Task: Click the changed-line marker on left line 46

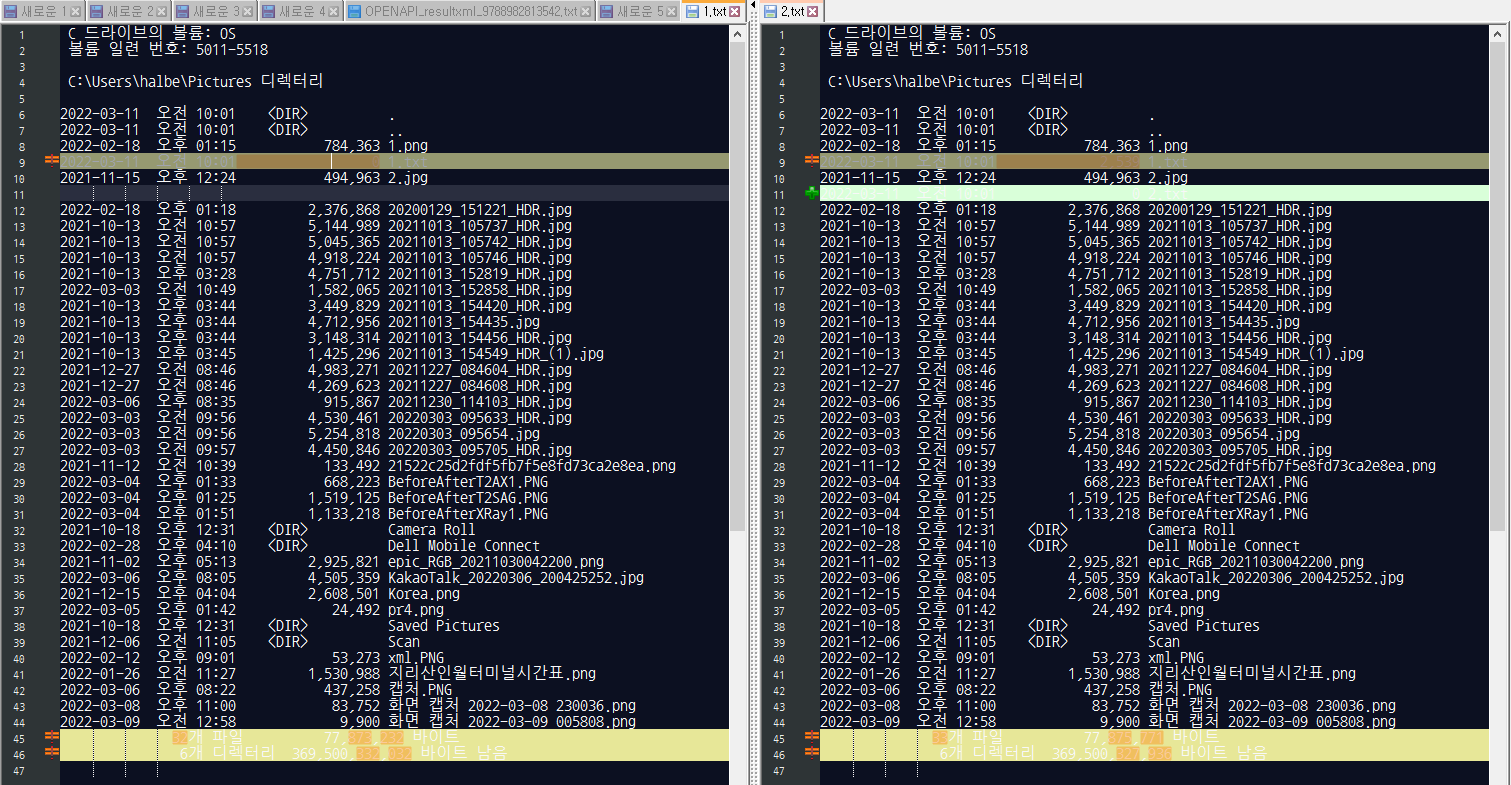Action: 51,753
